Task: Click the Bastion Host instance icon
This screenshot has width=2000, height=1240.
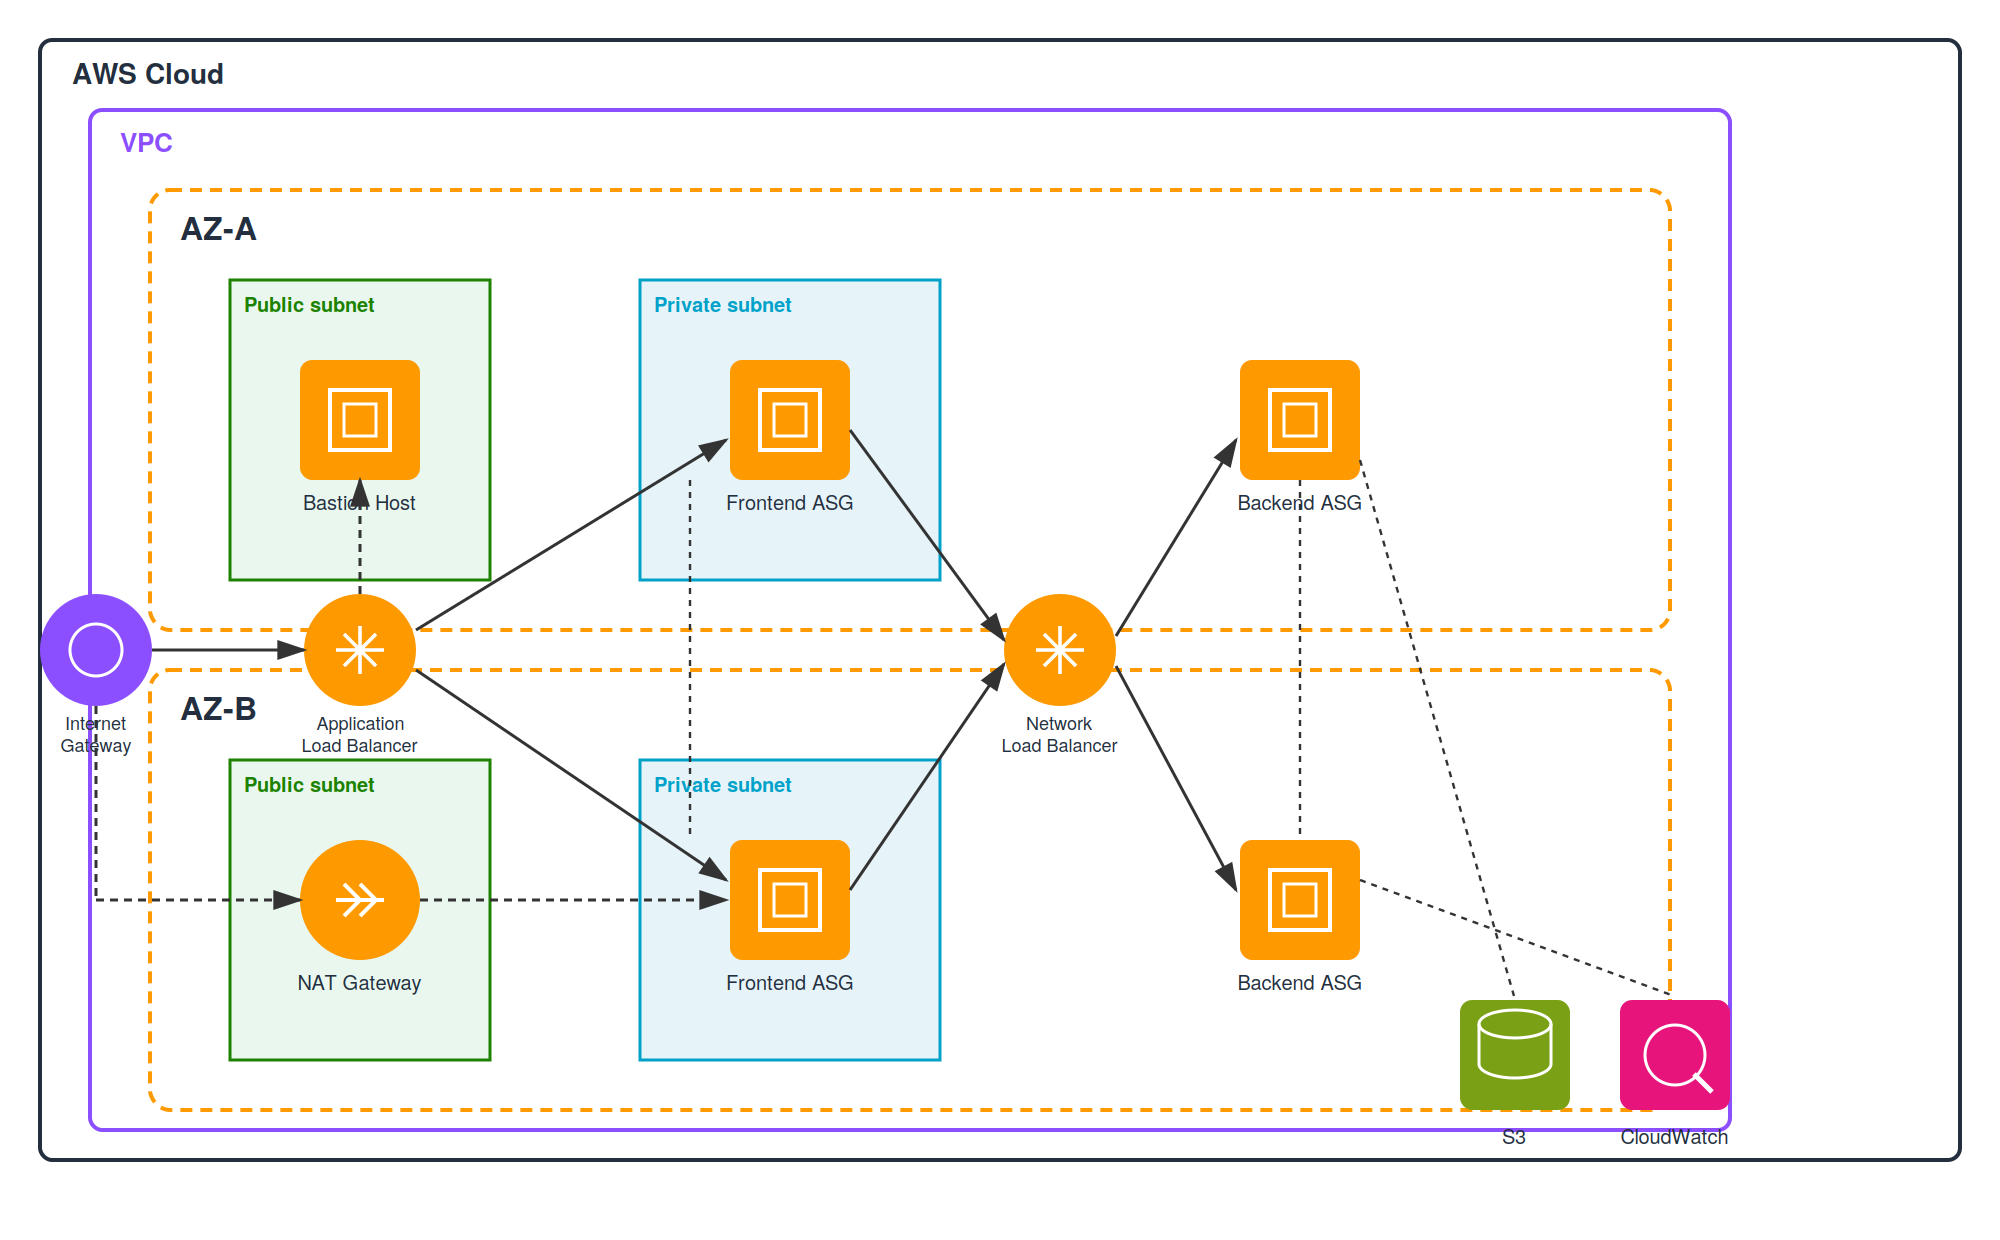Action: click(360, 420)
